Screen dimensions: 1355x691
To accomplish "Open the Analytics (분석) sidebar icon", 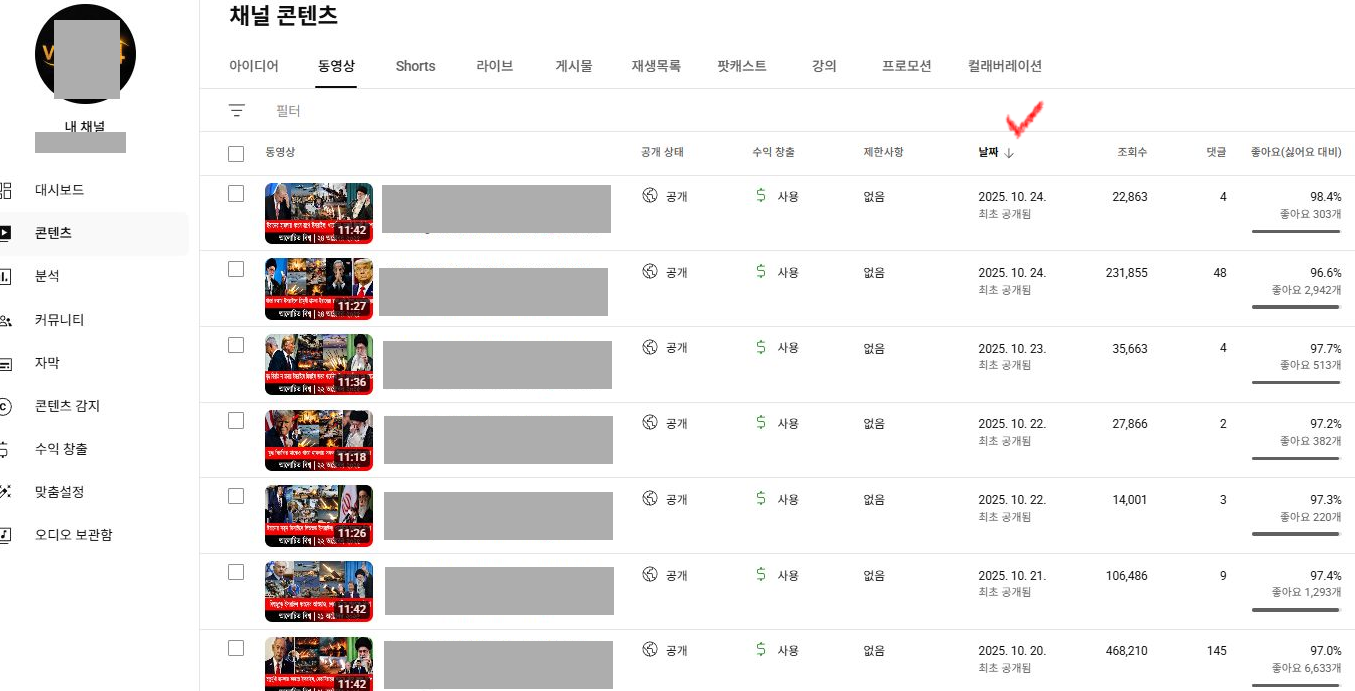I will (x=6, y=276).
